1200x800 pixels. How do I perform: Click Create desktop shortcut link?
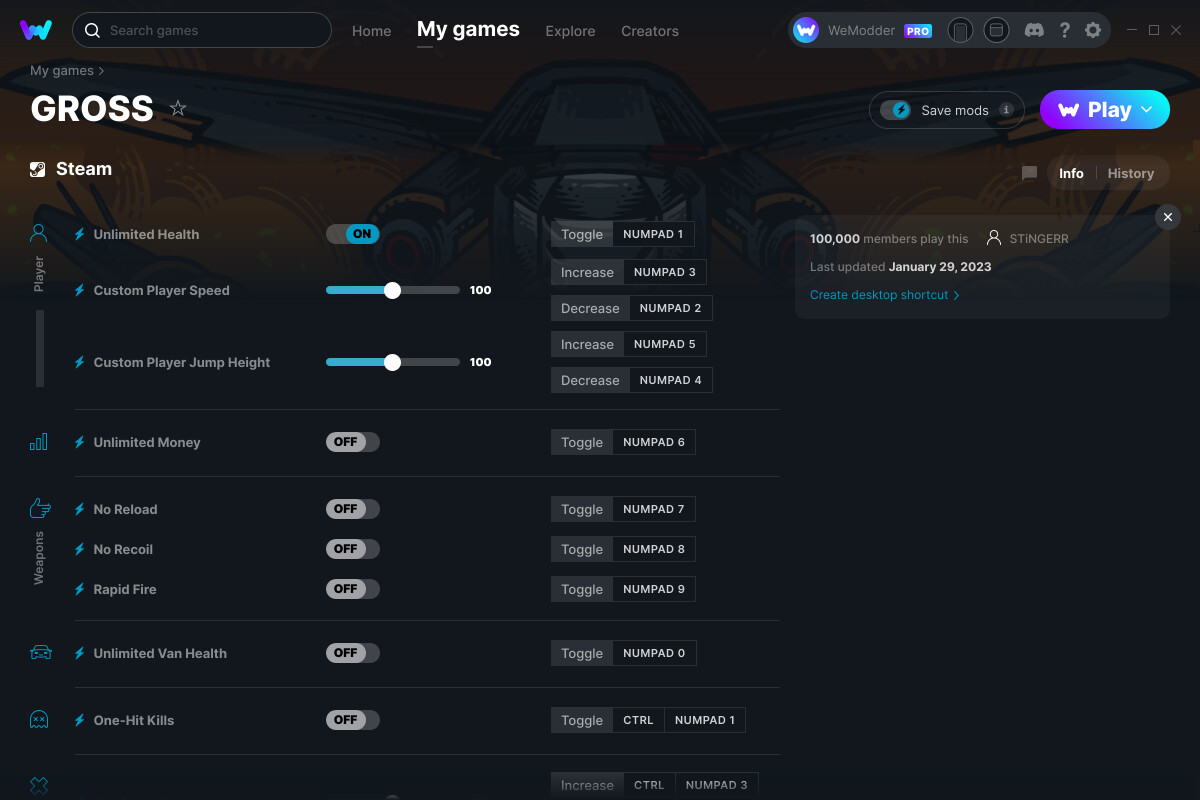pos(885,295)
